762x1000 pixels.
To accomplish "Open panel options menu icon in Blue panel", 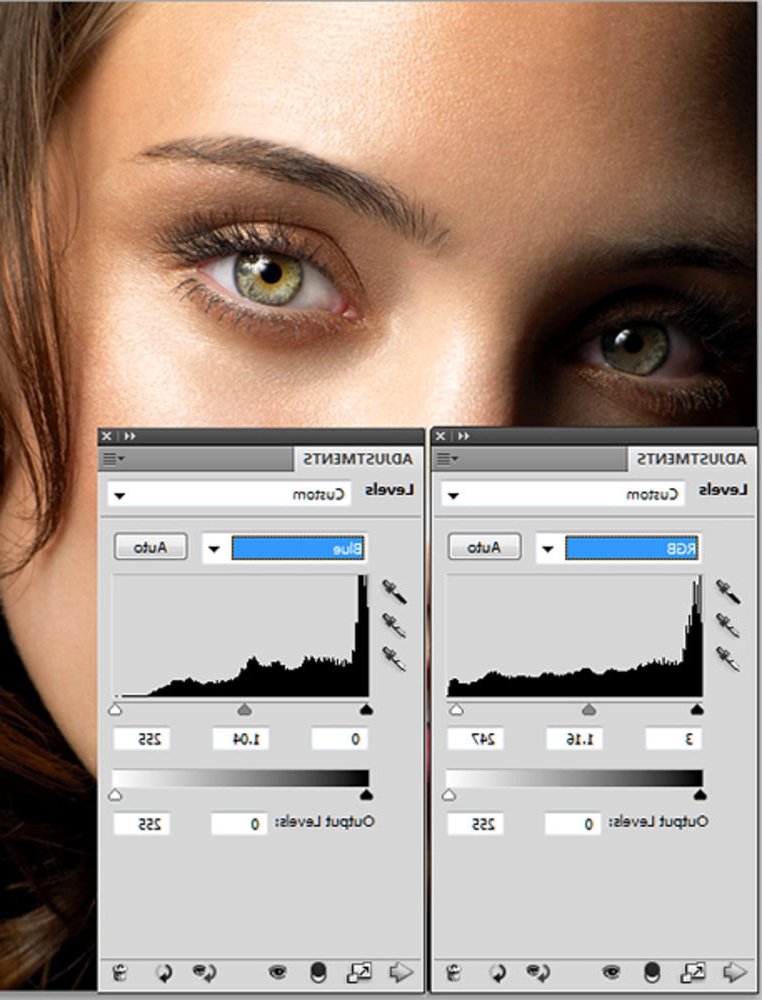I will tap(113, 459).
